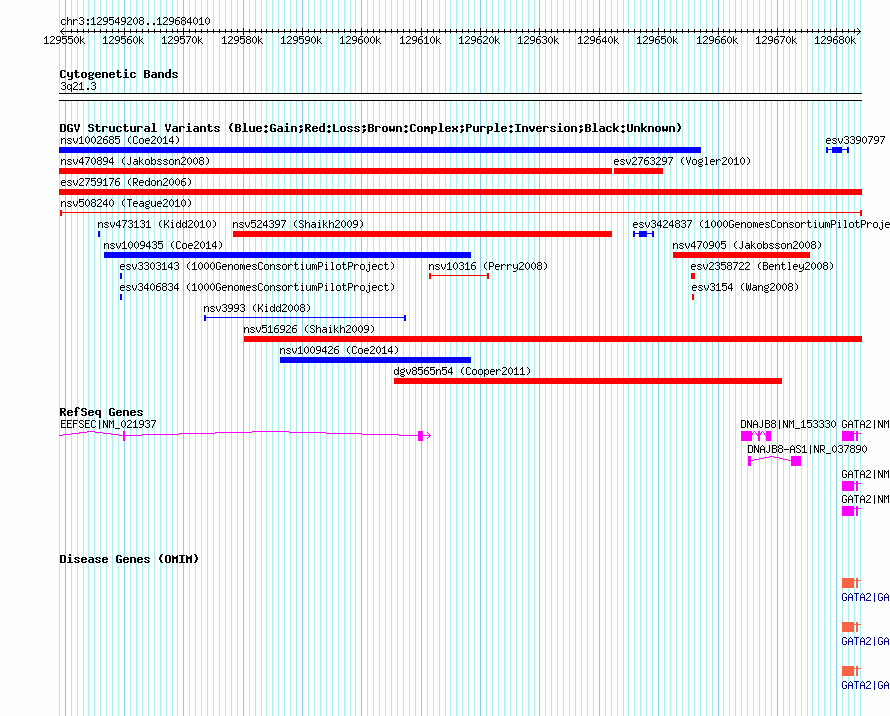The width and height of the screenshot is (890, 716).
Task: Click the nsv470894 (Jakobsson2008) red bar
Action: tap(335, 171)
